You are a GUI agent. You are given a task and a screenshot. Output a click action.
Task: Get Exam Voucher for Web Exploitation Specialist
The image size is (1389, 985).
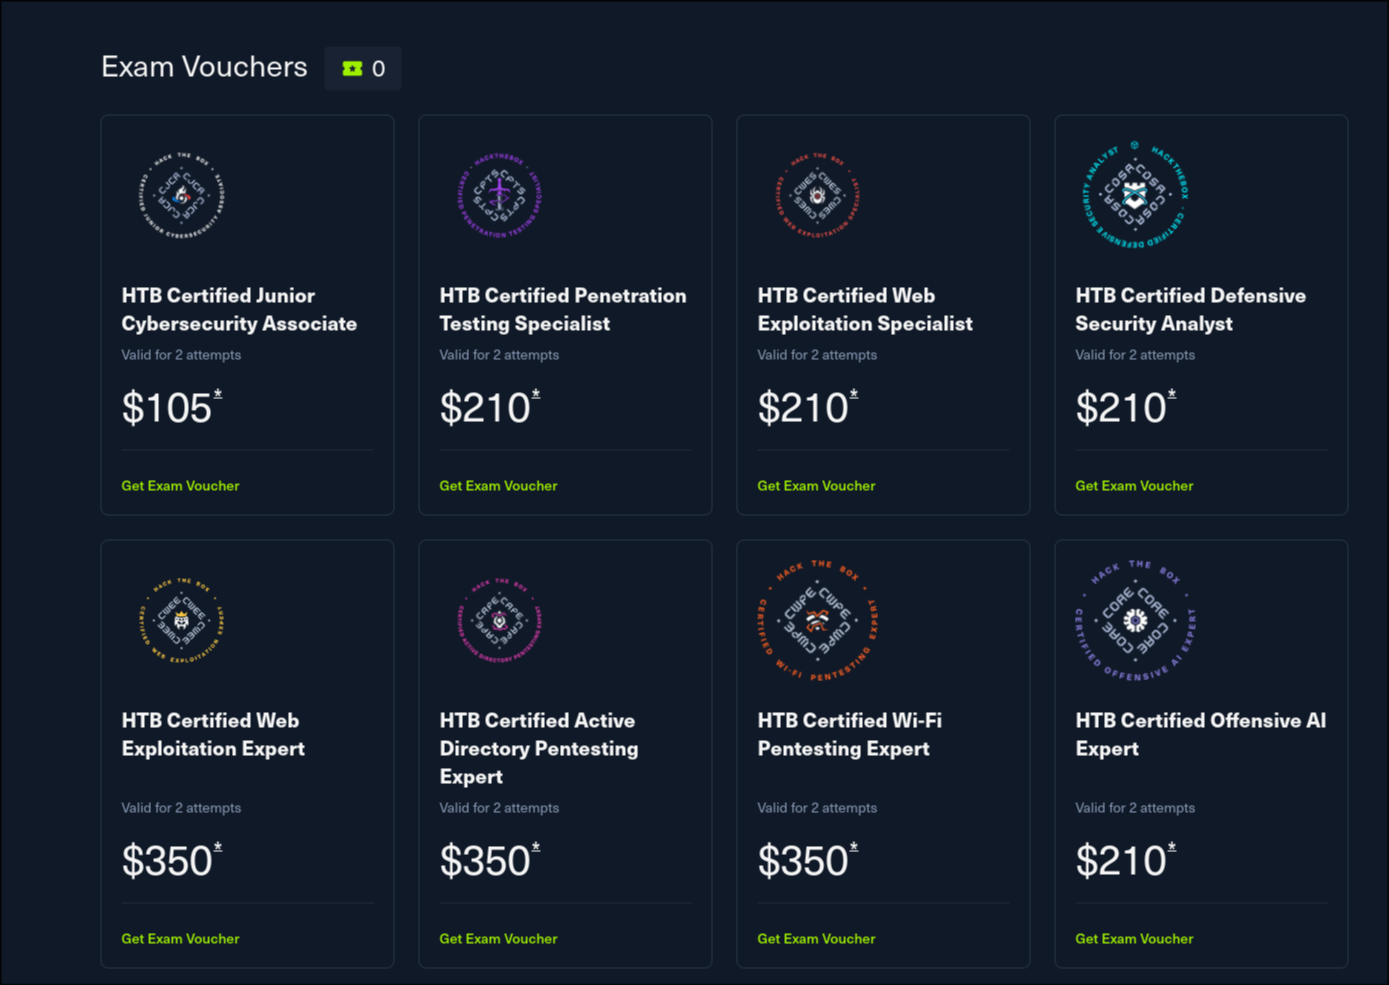coord(816,486)
